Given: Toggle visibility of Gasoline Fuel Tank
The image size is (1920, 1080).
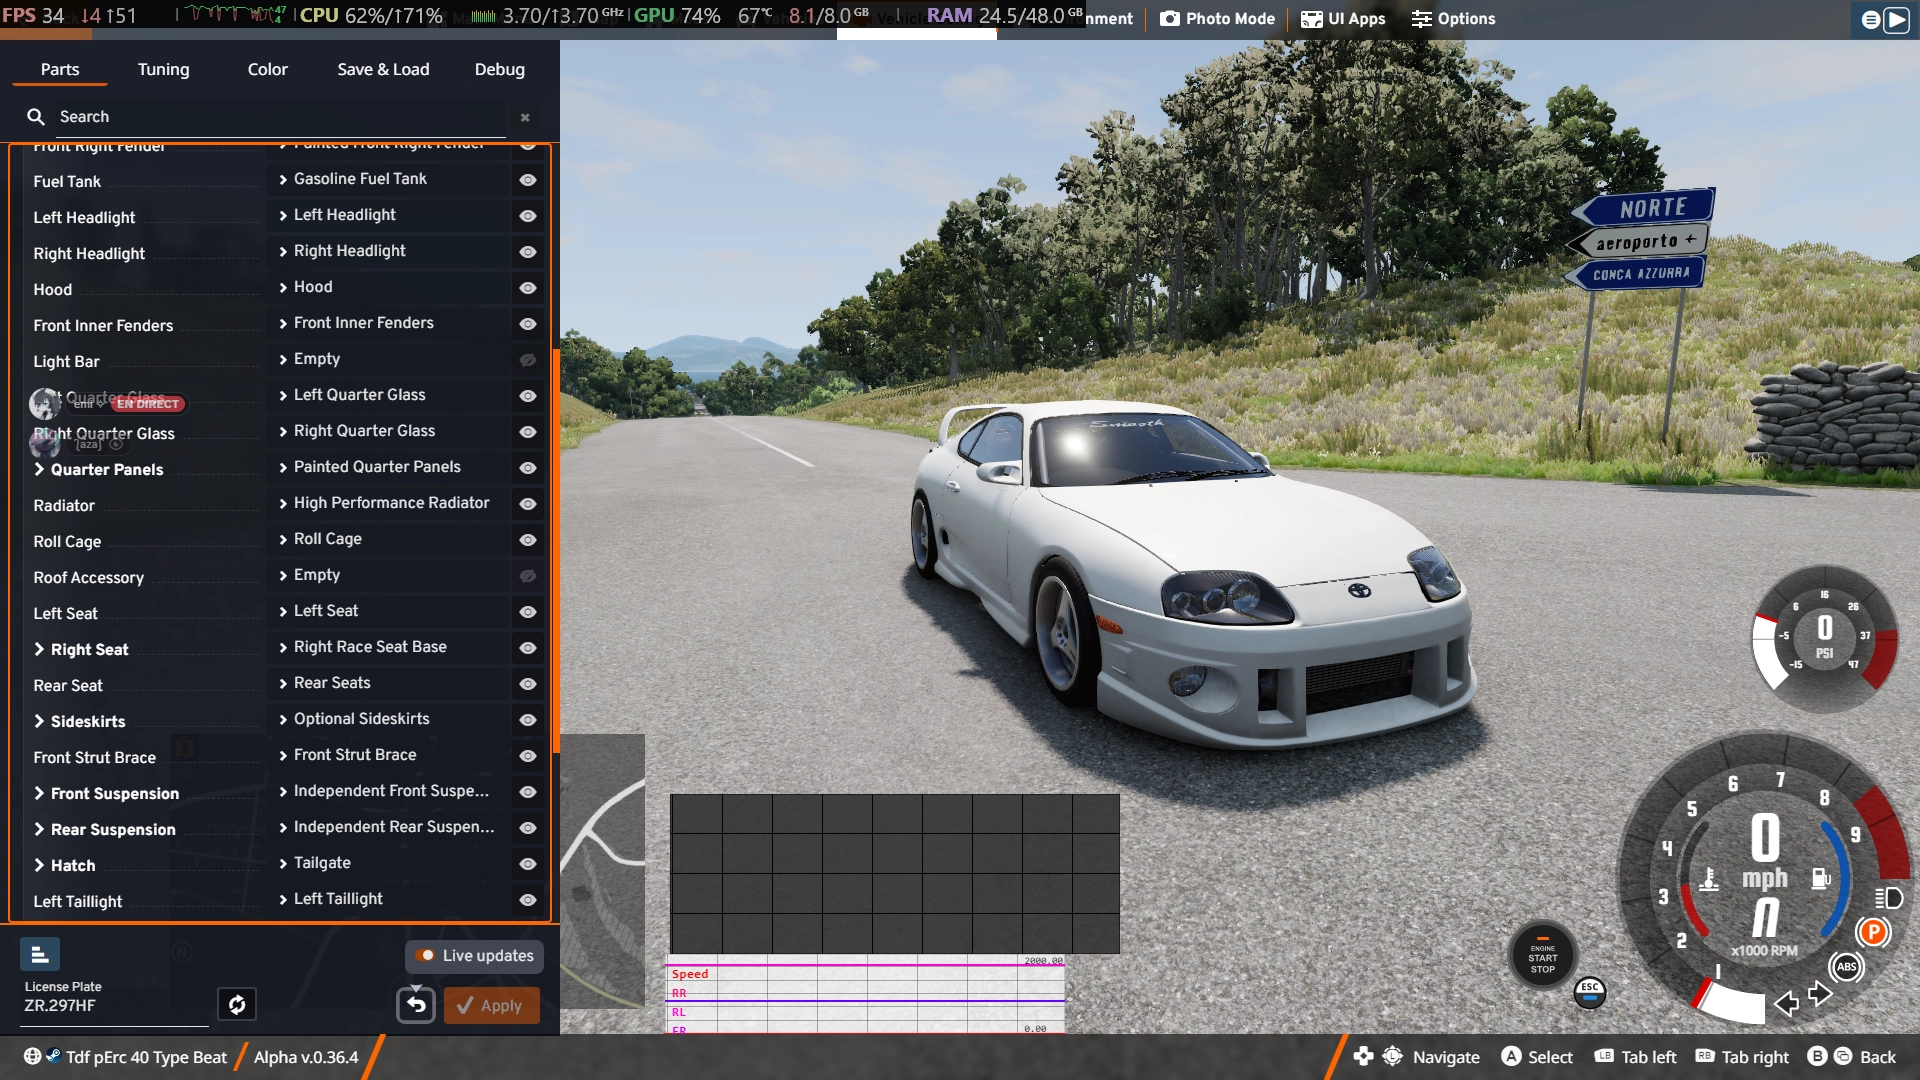Looking at the screenshot, I should (x=528, y=180).
